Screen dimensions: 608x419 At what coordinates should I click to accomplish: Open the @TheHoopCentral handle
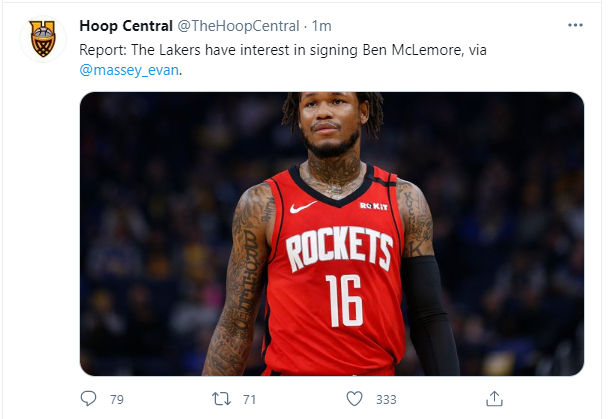[238, 26]
